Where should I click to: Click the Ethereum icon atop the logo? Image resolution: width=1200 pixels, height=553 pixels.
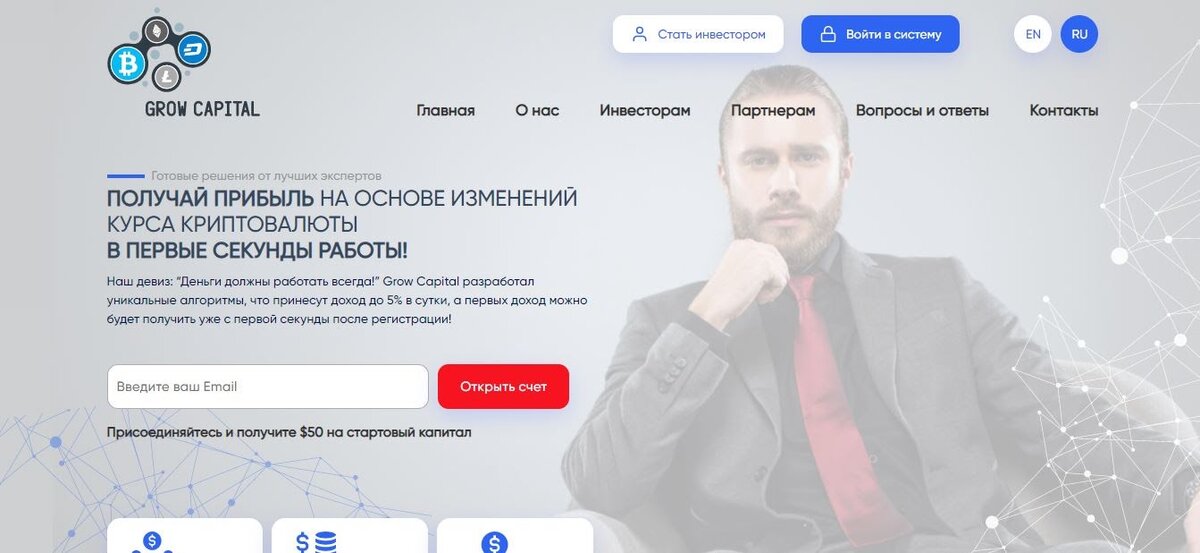(x=155, y=32)
